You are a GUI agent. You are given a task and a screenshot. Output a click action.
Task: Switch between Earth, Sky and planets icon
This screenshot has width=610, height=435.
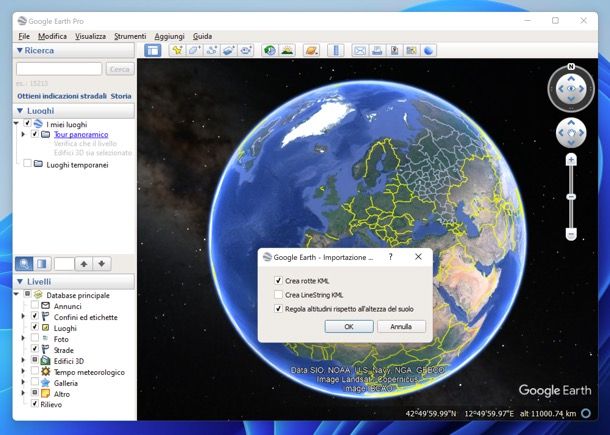(311, 50)
